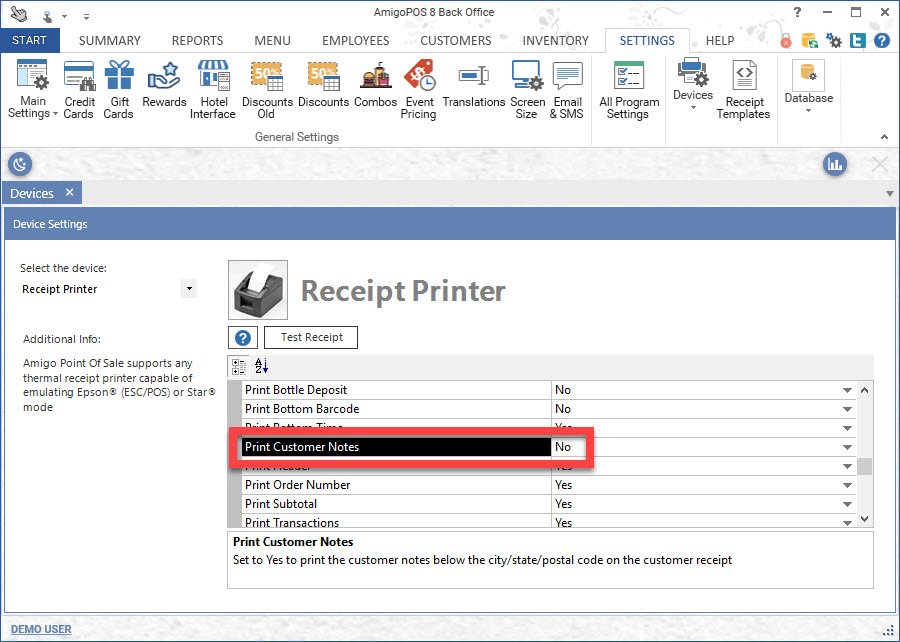The image size is (900, 642).
Task: Switch property grid to categorized view
Action: pyautogui.click(x=239, y=366)
